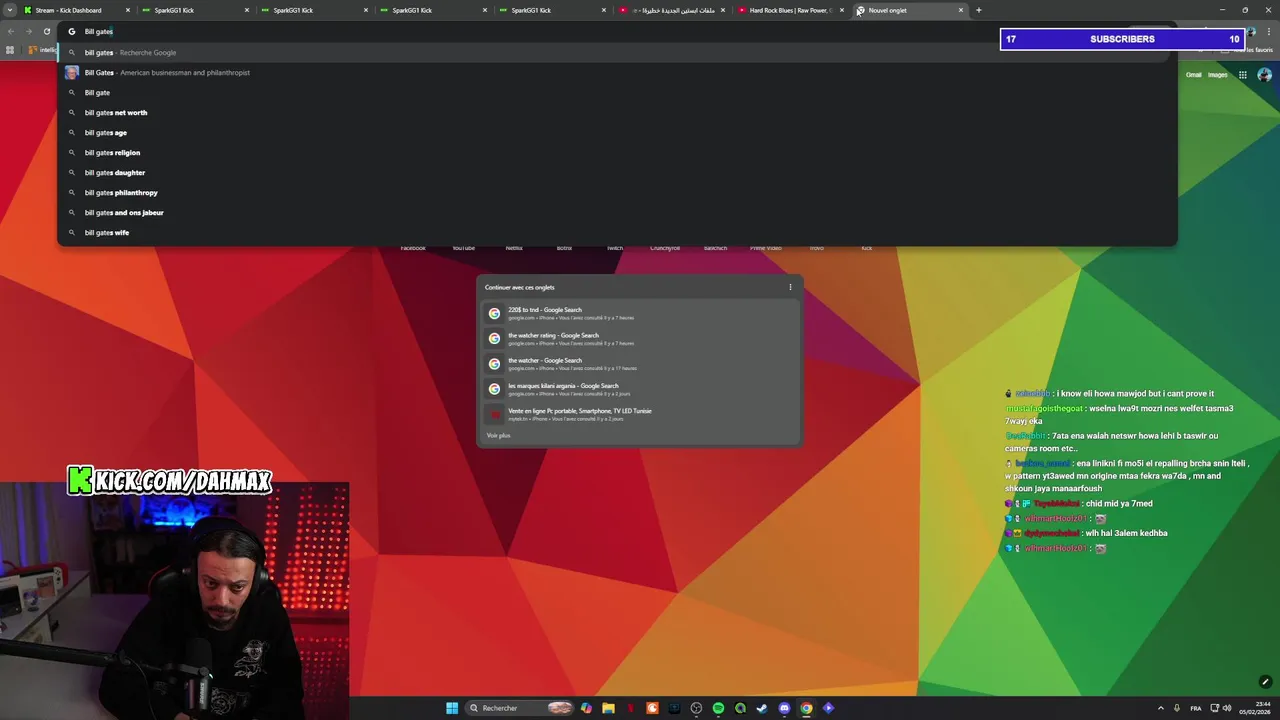The width and height of the screenshot is (1280, 720).
Task: Open 'les marques kilani argania - Google Search' entry
Action: [639, 389]
